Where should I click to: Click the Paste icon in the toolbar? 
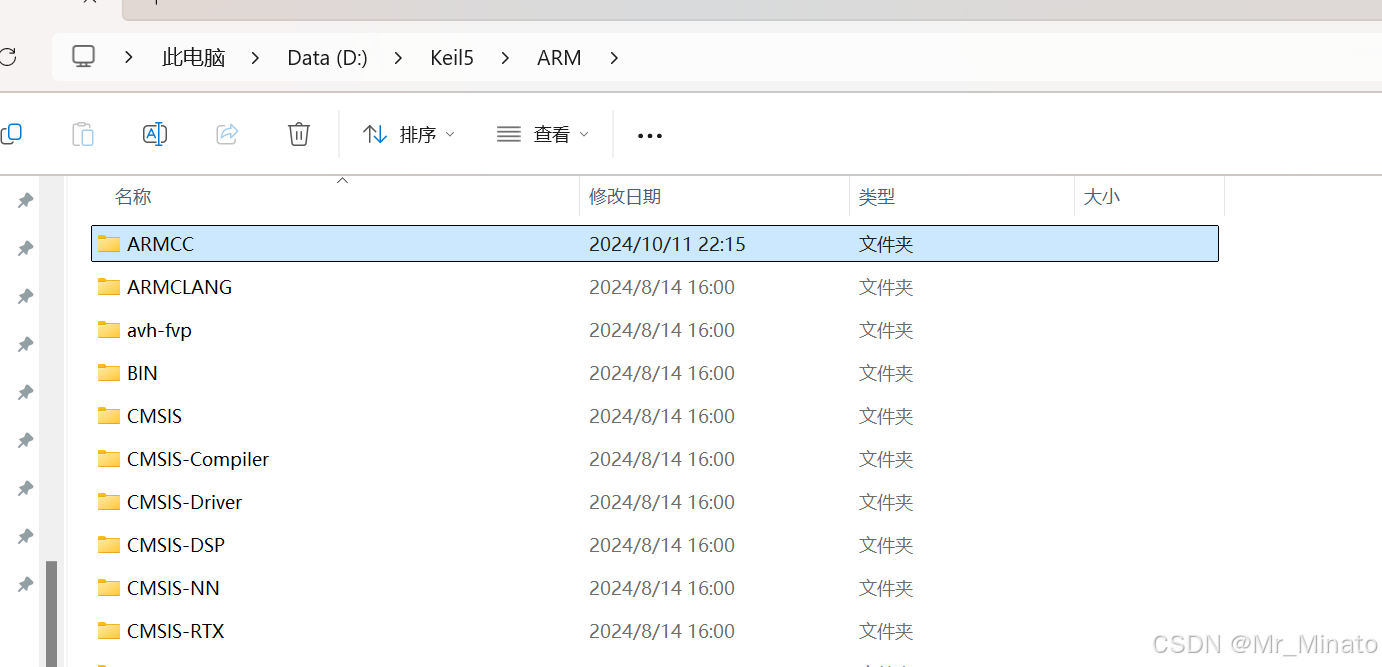coord(82,133)
